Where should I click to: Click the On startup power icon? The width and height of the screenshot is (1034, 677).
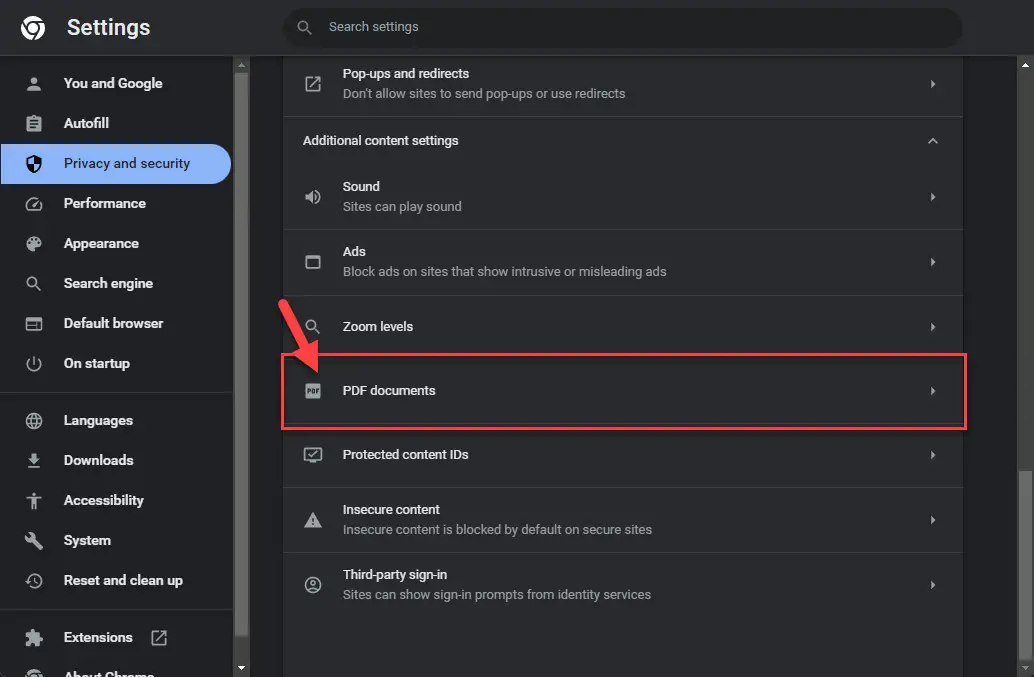(x=34, y=364)
